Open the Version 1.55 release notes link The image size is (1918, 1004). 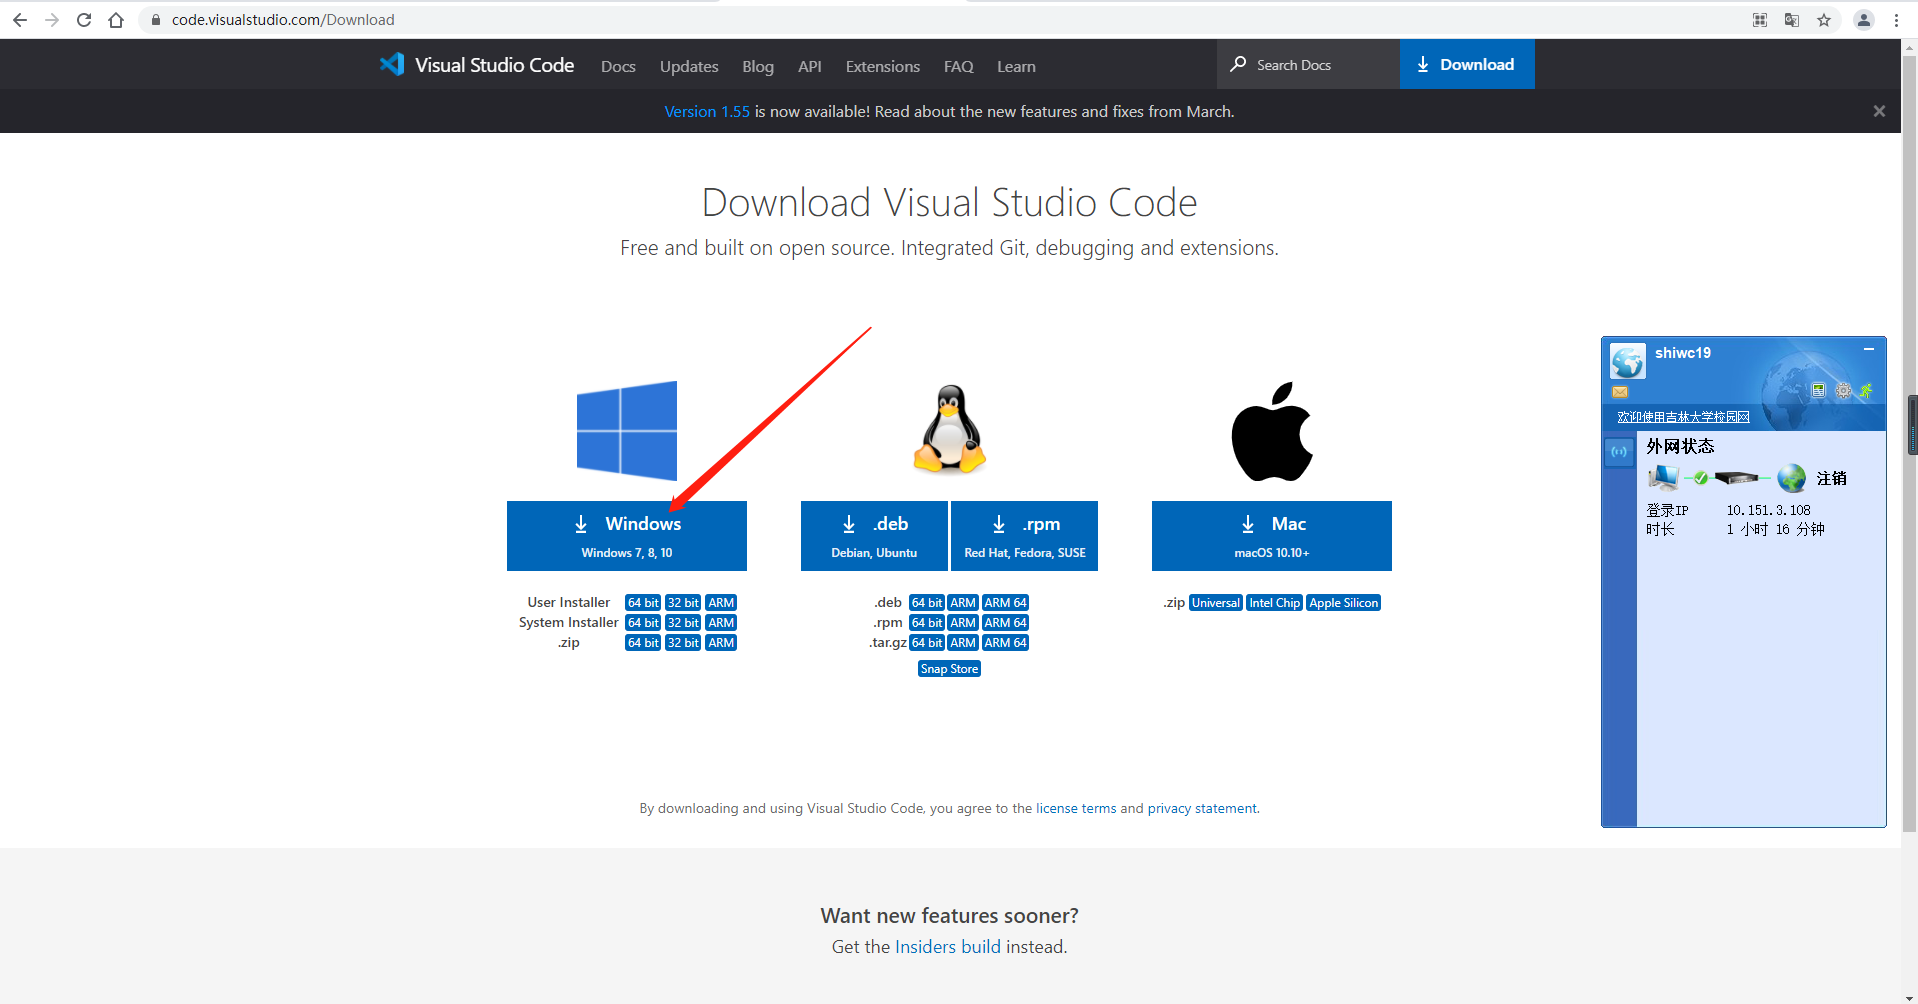pyautogui.click(x=706, y=111)
